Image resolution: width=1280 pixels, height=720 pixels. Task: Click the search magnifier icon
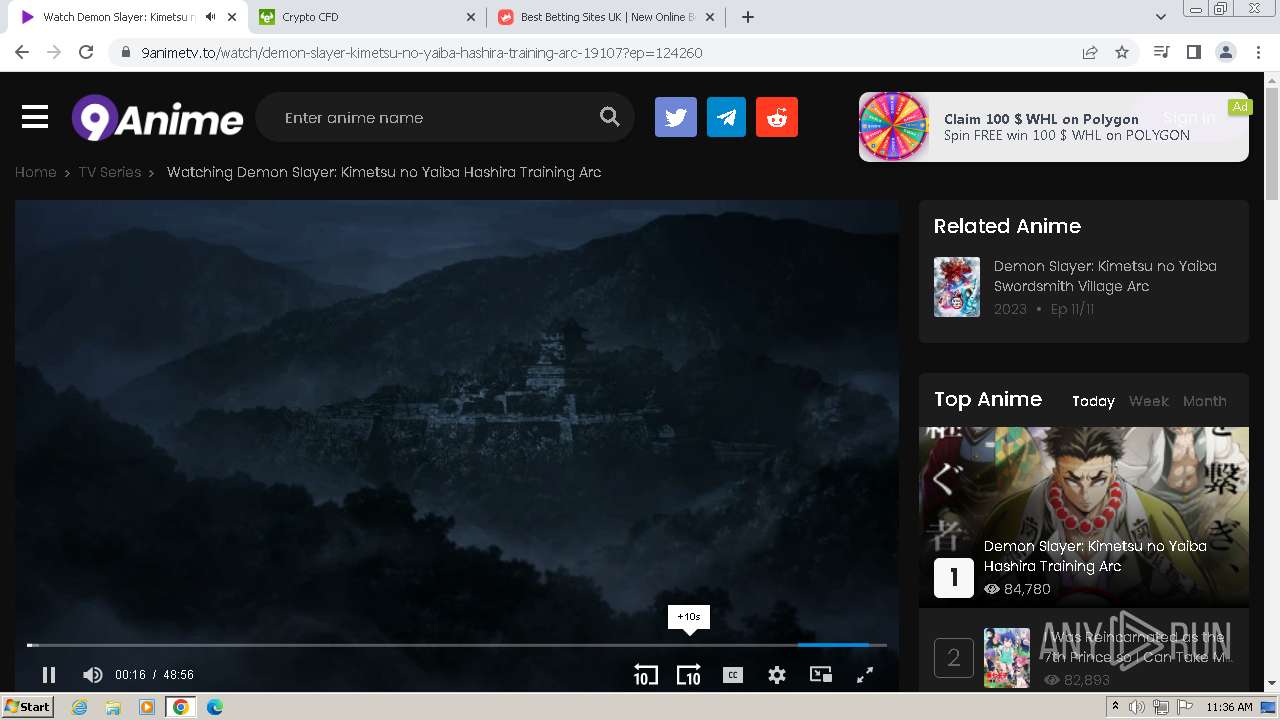tap(609, 117)
